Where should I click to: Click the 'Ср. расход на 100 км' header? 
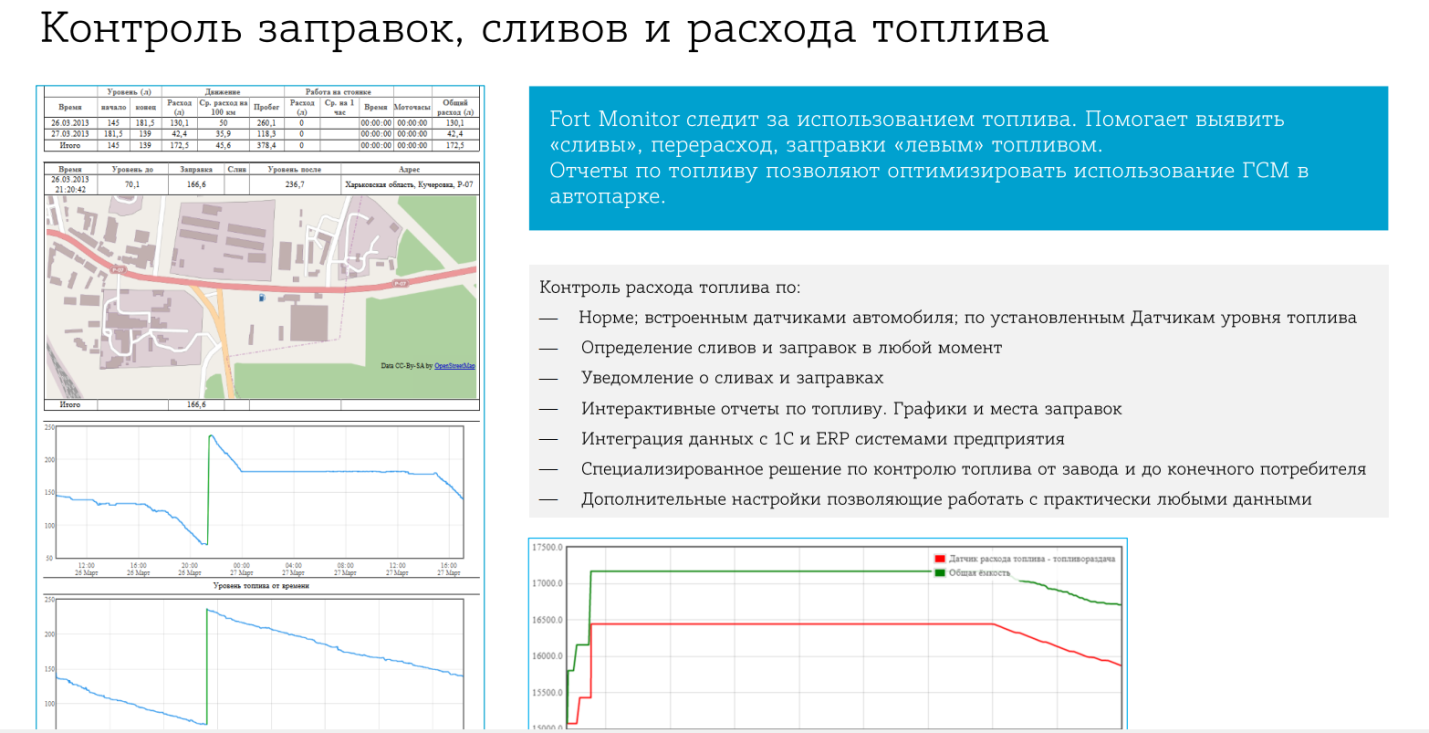point(223,107)
